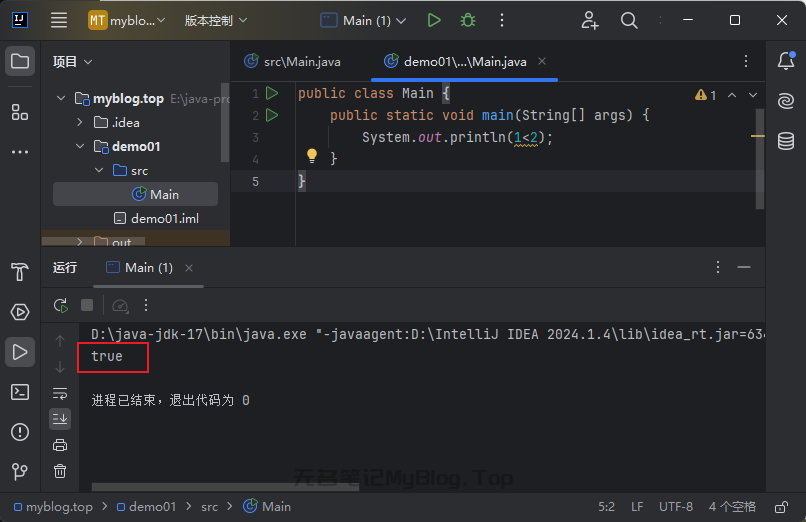Open project name myblo... dropdown
This screenshot has width=806, height=522.
(x=127, y=21)
